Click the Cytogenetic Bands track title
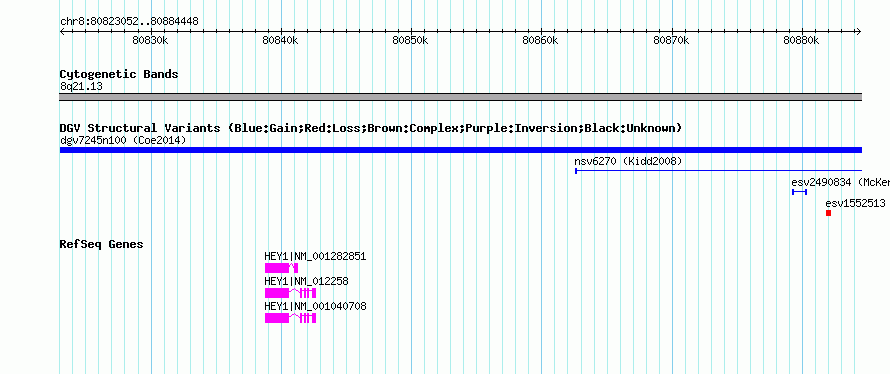Screen dimensions: 890x374 [x=119, y=74]
